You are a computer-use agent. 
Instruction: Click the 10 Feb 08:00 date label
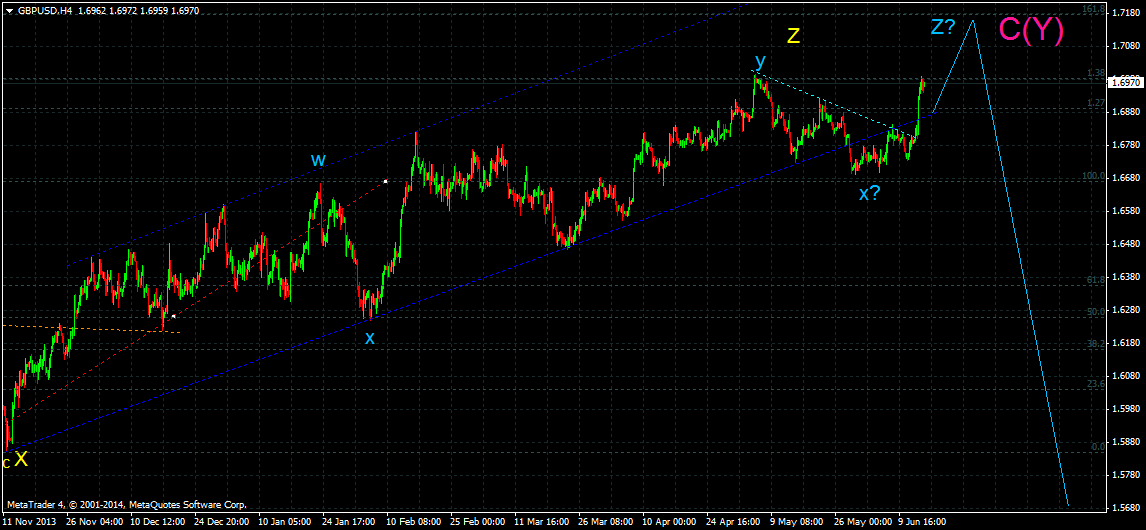click(x=414, y=523)
